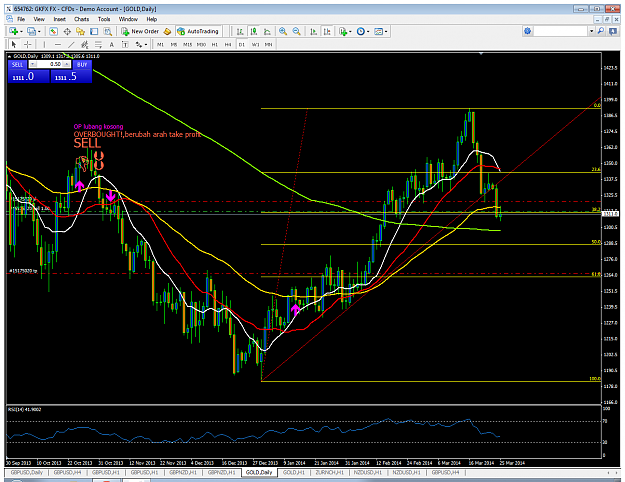Switch chart to Line Chart mode
The width and height of the screenshot is (625, 482).
(x=267, y=31)
